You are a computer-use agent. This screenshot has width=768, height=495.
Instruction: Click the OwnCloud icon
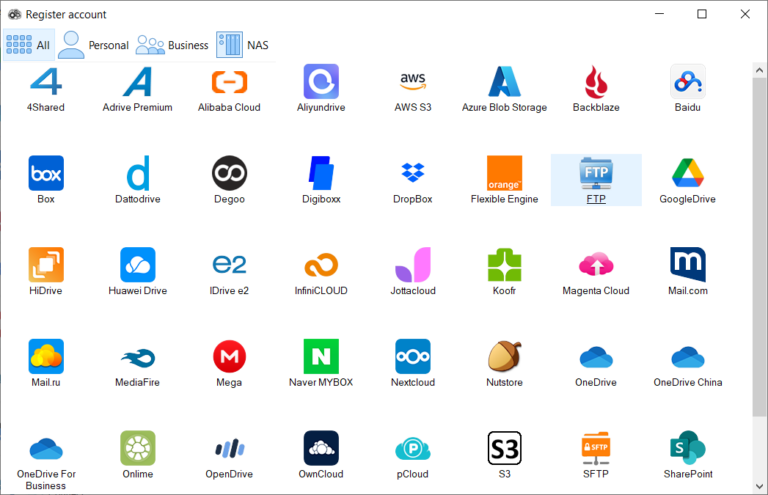click(x=321, y=448)
